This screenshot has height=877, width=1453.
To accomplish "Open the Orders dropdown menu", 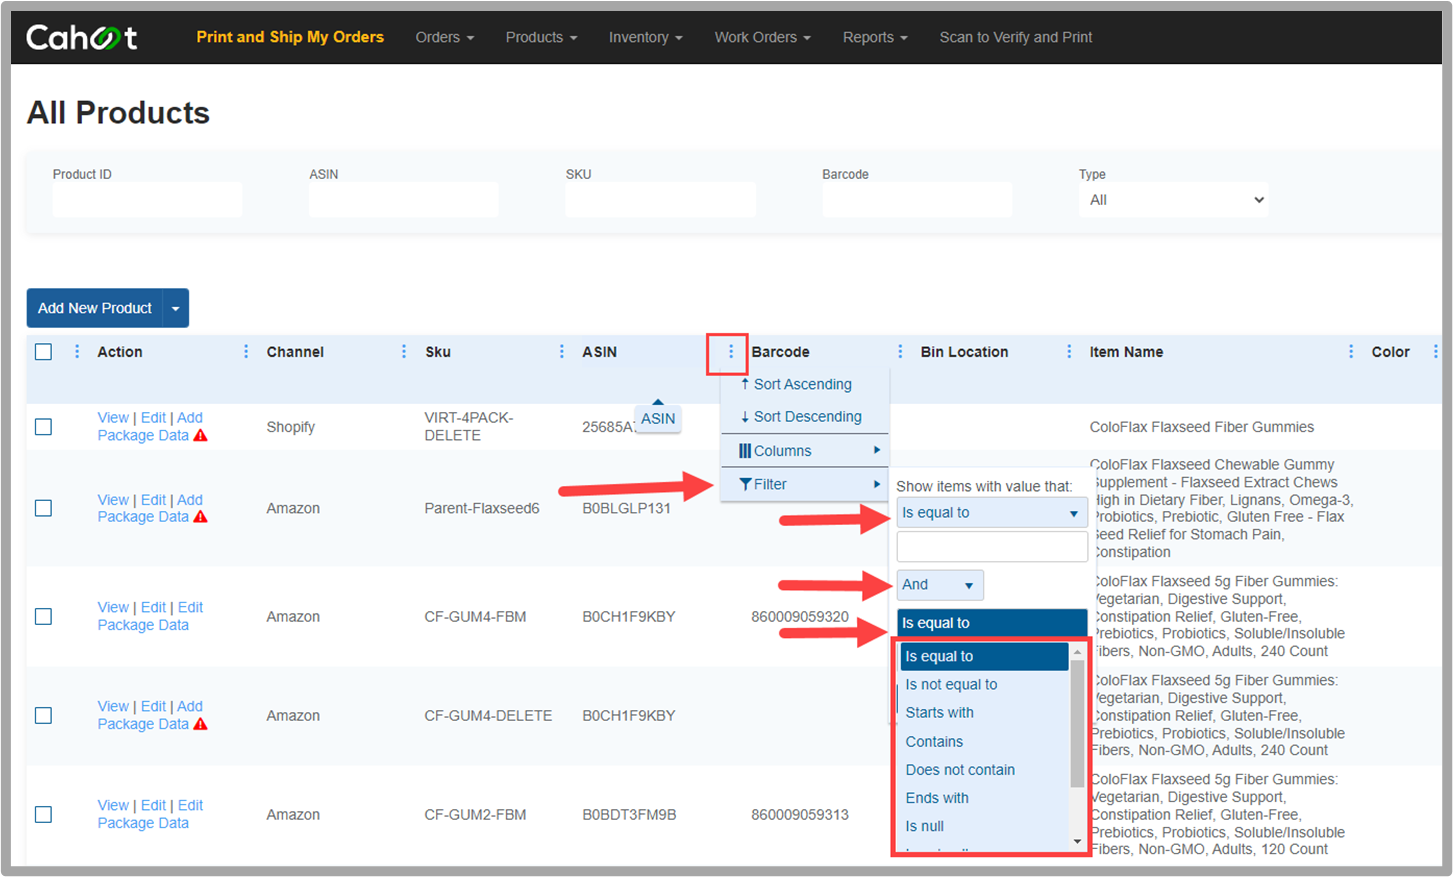I will pos(445,37).
